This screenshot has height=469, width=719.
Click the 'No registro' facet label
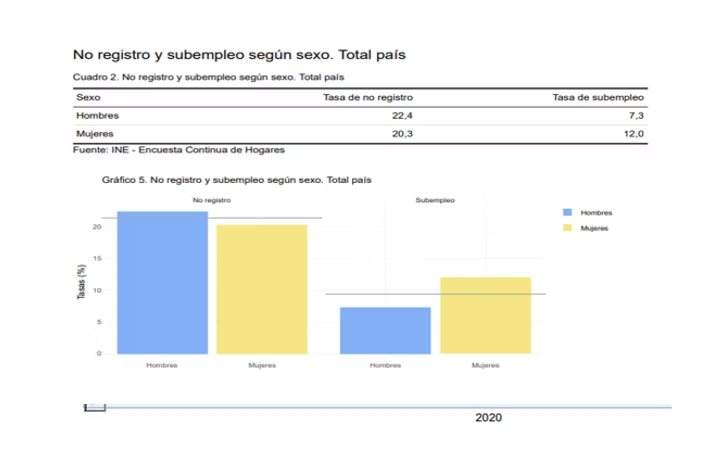click(x=212, y=200)
